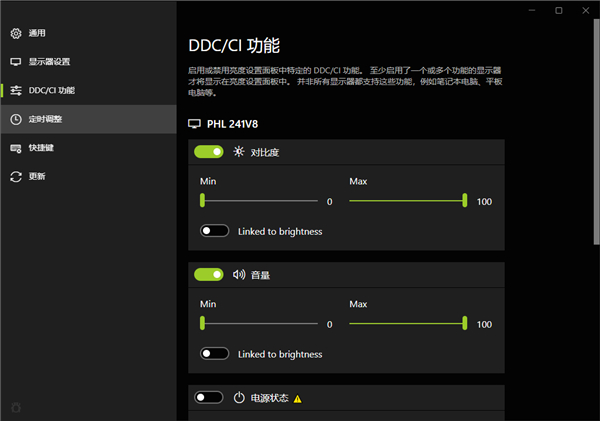Click the Linked to brightness label under 音量

(x=280, y=354)
